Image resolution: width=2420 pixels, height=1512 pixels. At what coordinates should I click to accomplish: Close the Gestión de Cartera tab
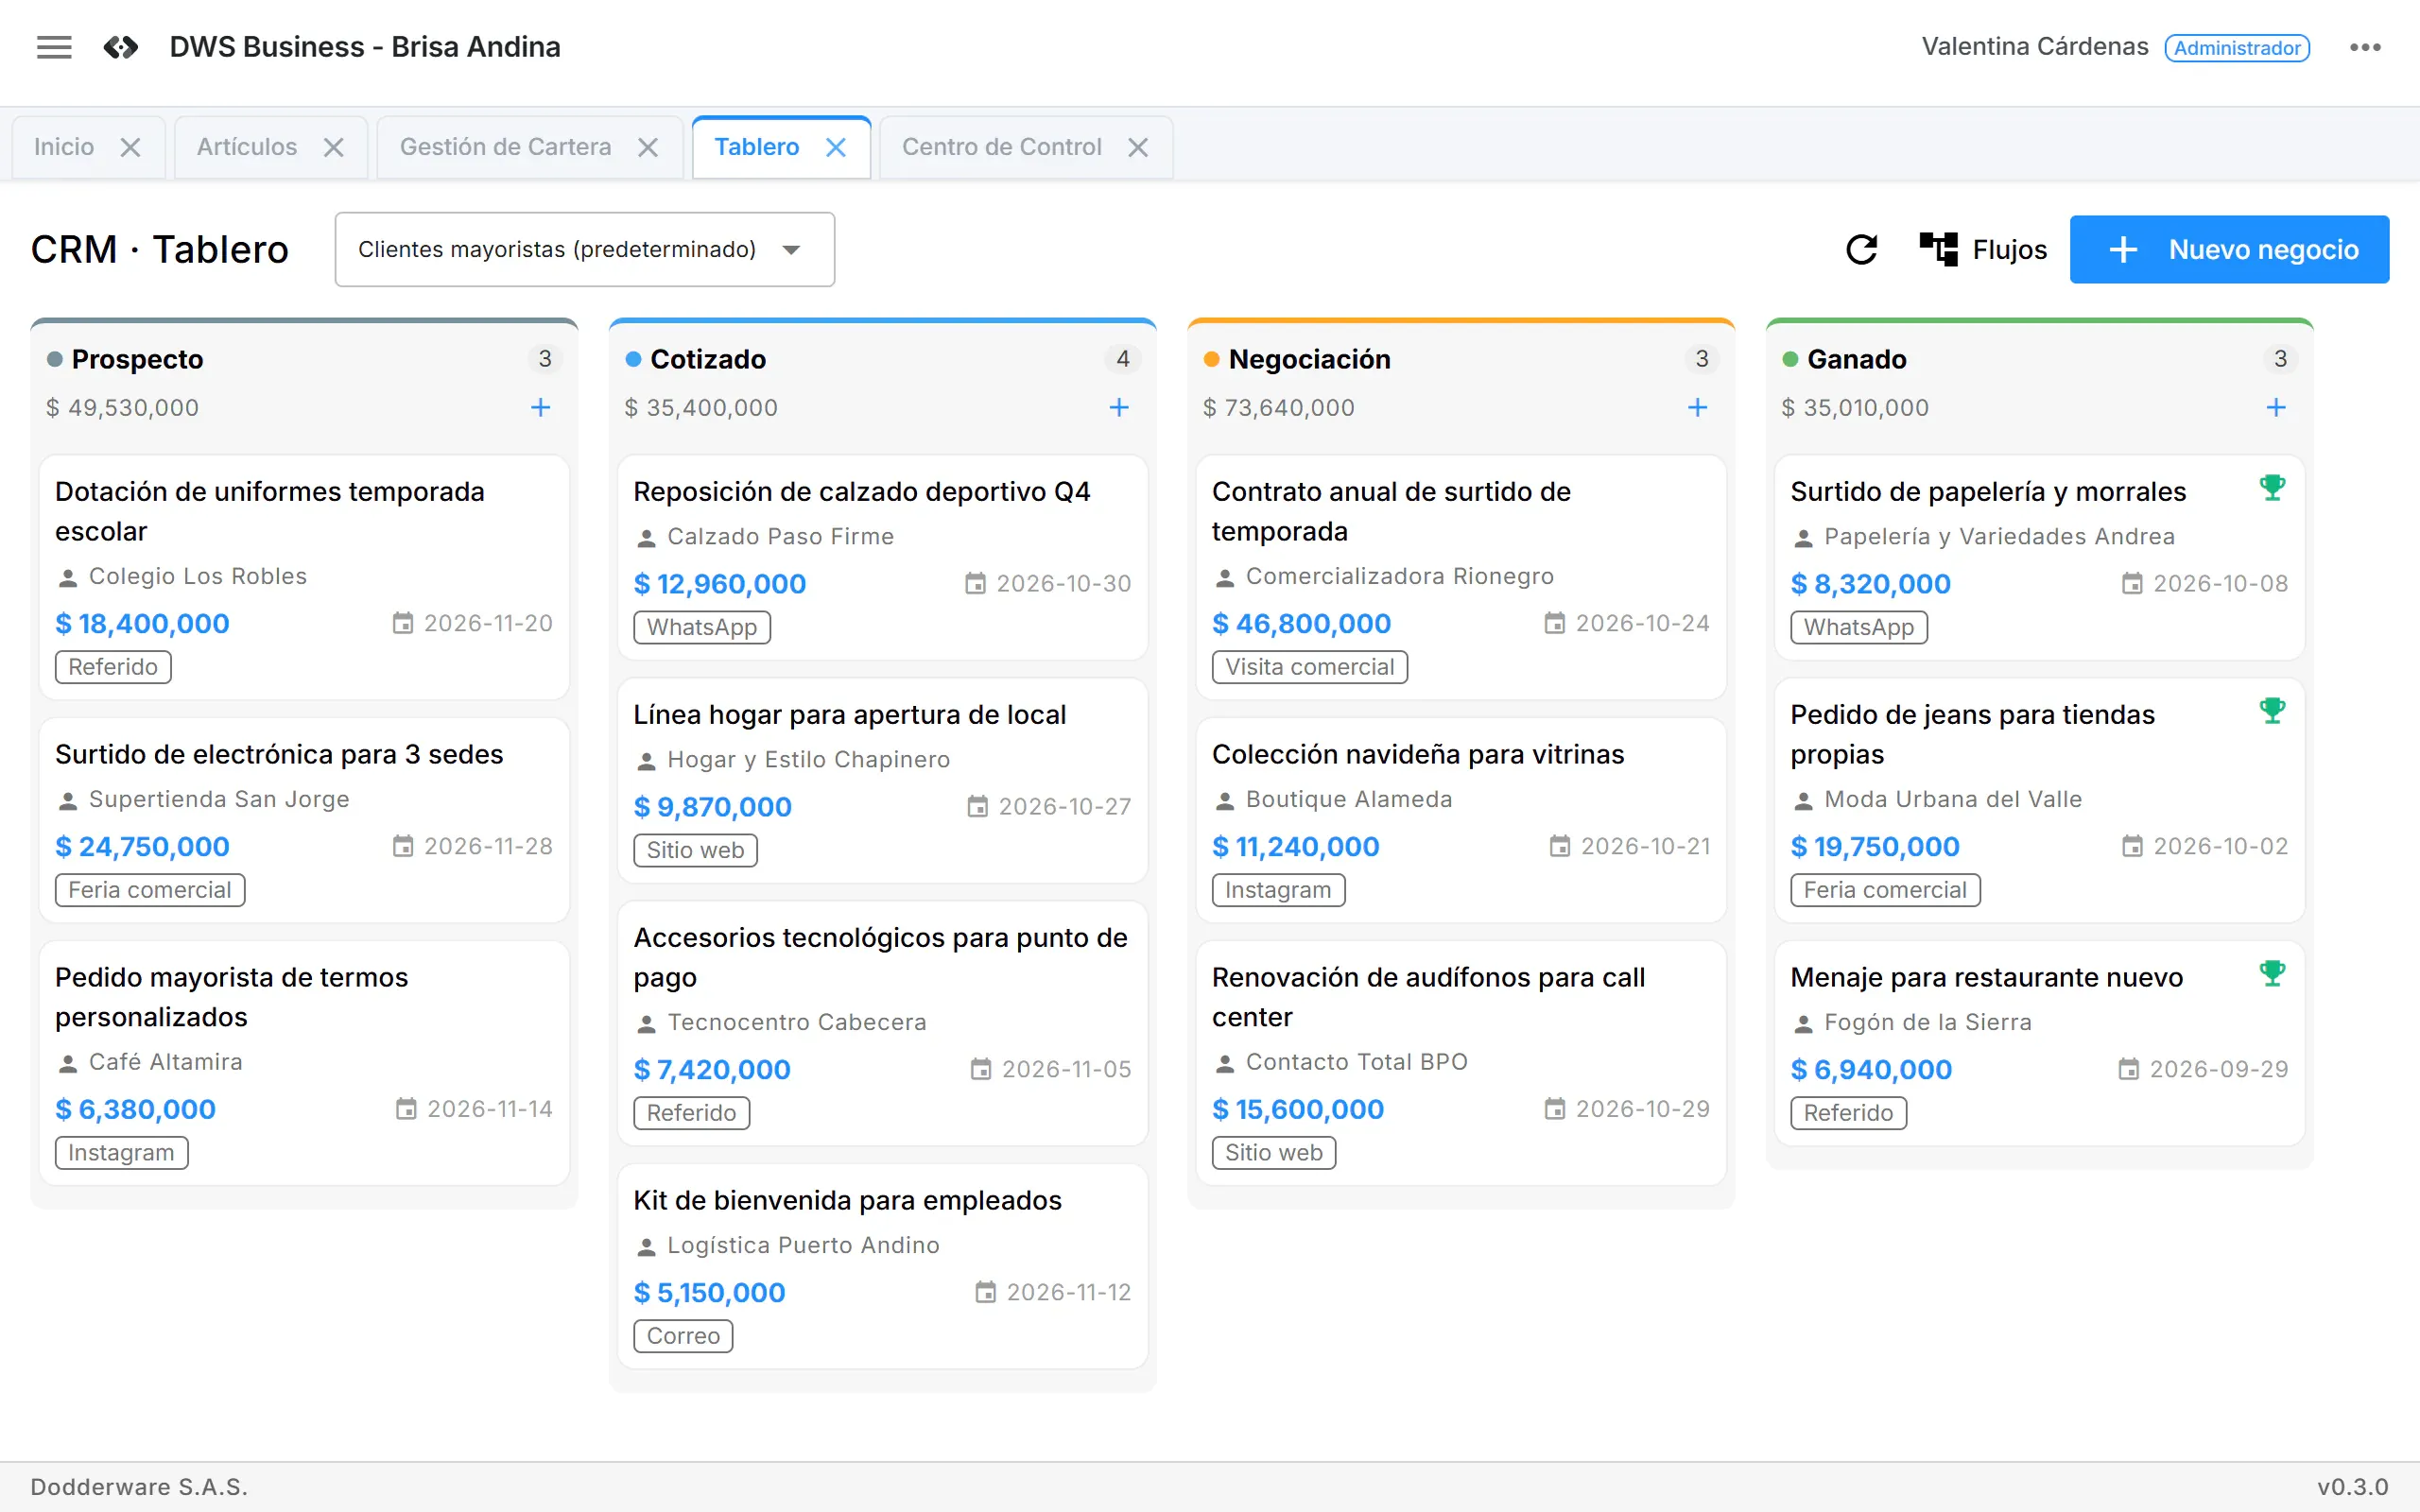point(648,147)
